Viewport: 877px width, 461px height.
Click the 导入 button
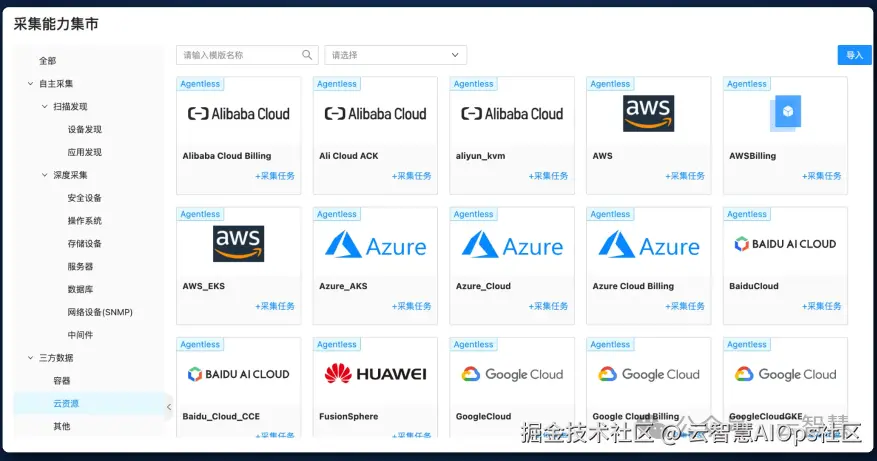point(854,55)
